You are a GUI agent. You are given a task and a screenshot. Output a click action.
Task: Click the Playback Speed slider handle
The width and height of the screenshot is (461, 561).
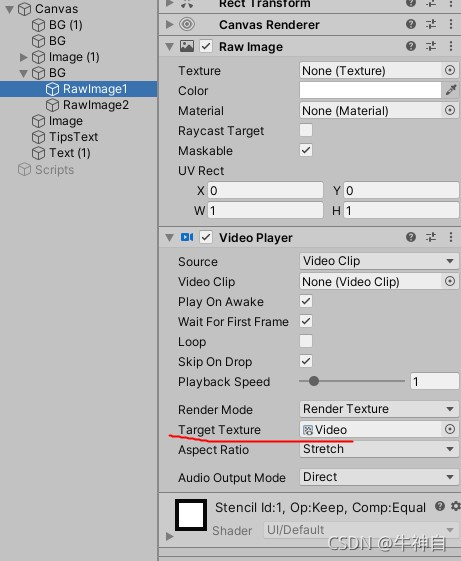(314, 381)
